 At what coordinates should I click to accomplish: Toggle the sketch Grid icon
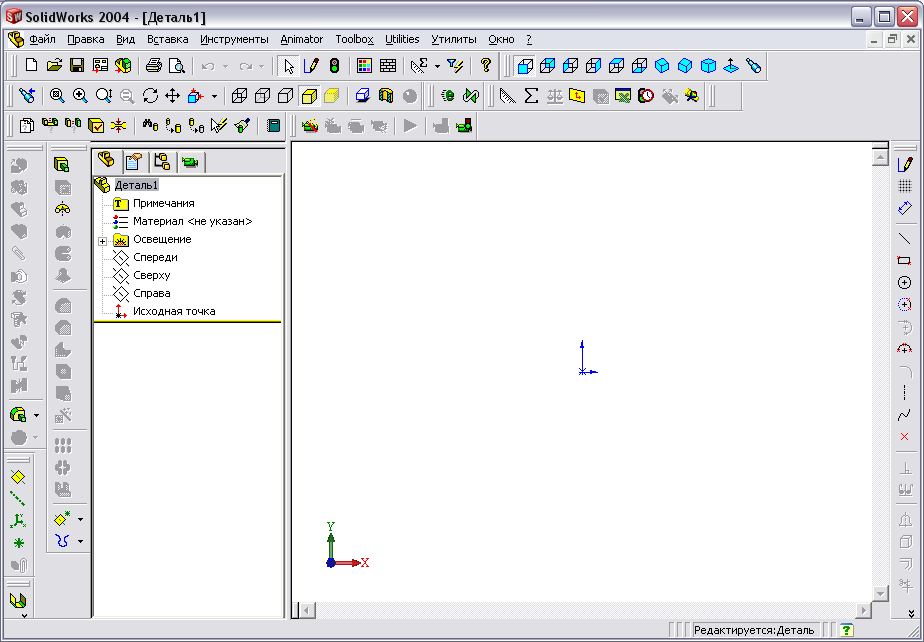pyautogui.click(x=905, y=186)
